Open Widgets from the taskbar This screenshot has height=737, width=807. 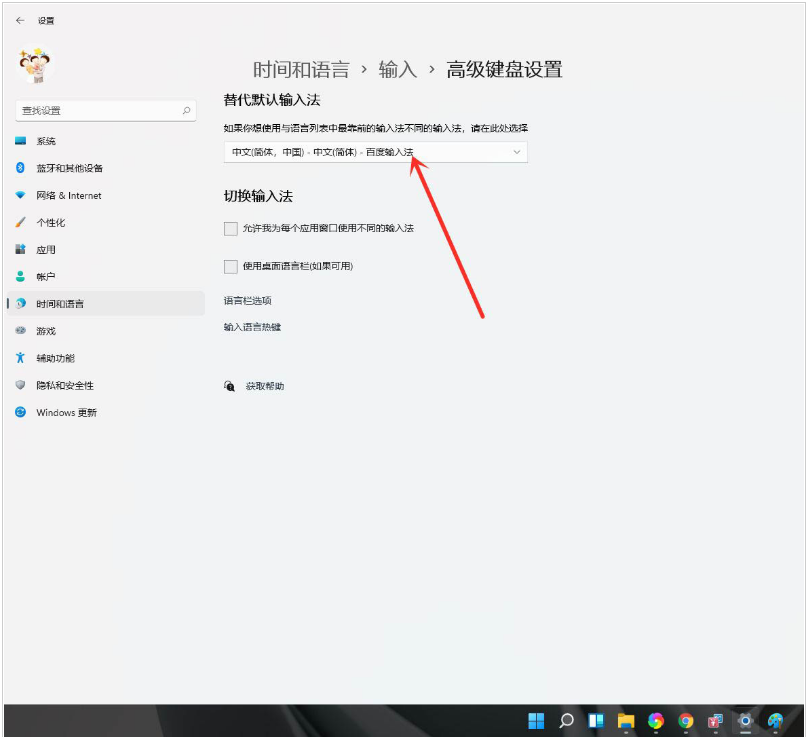pos(596,721)
